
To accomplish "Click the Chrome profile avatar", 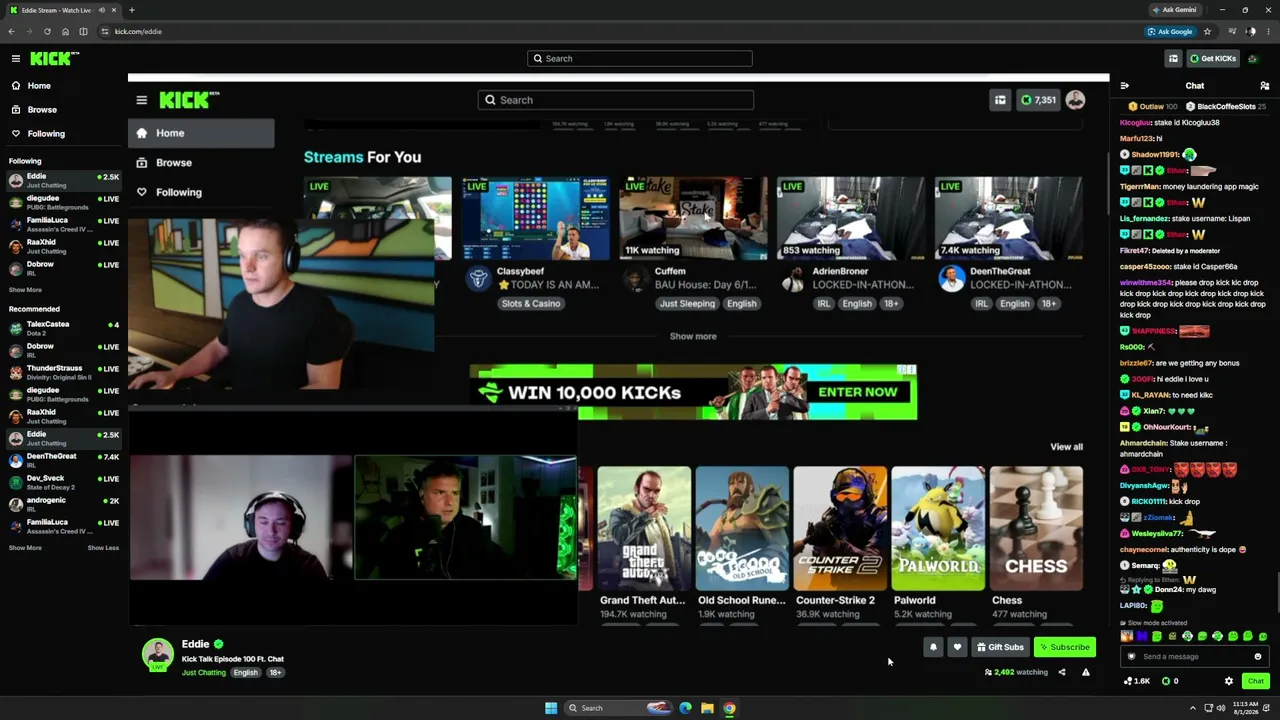I will 1251,31.
